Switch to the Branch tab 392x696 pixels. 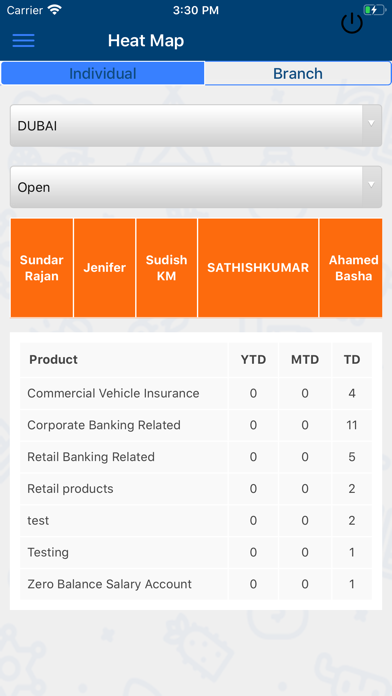click(298, 73)
